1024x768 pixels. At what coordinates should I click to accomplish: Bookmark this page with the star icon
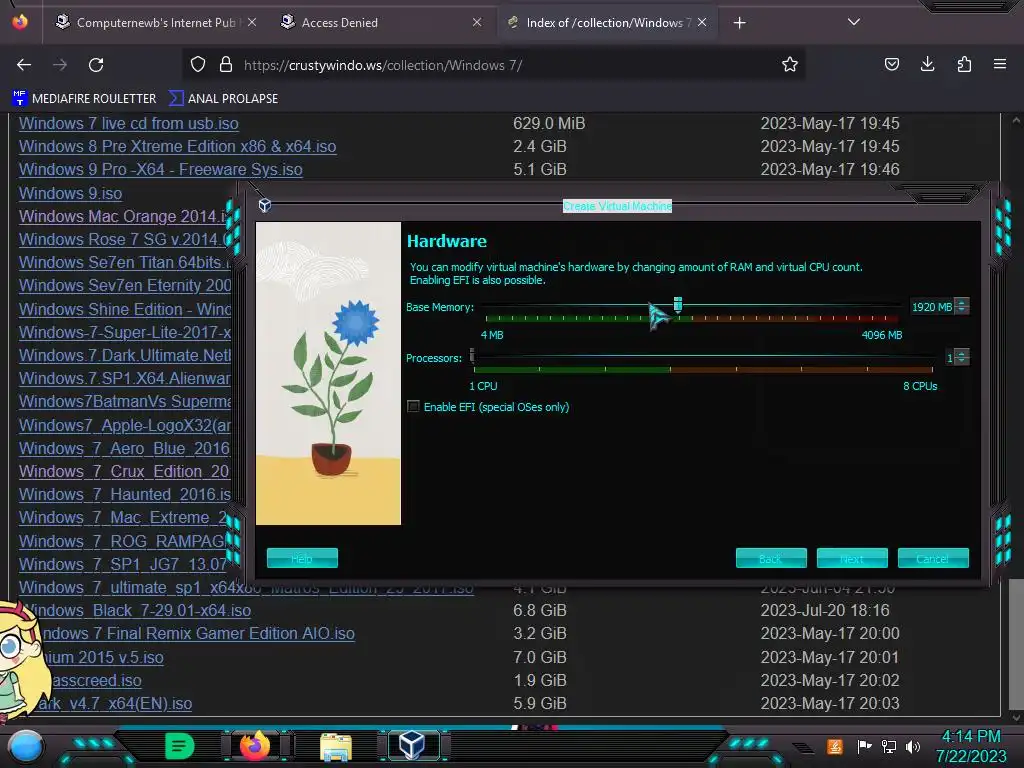(790, 65)
